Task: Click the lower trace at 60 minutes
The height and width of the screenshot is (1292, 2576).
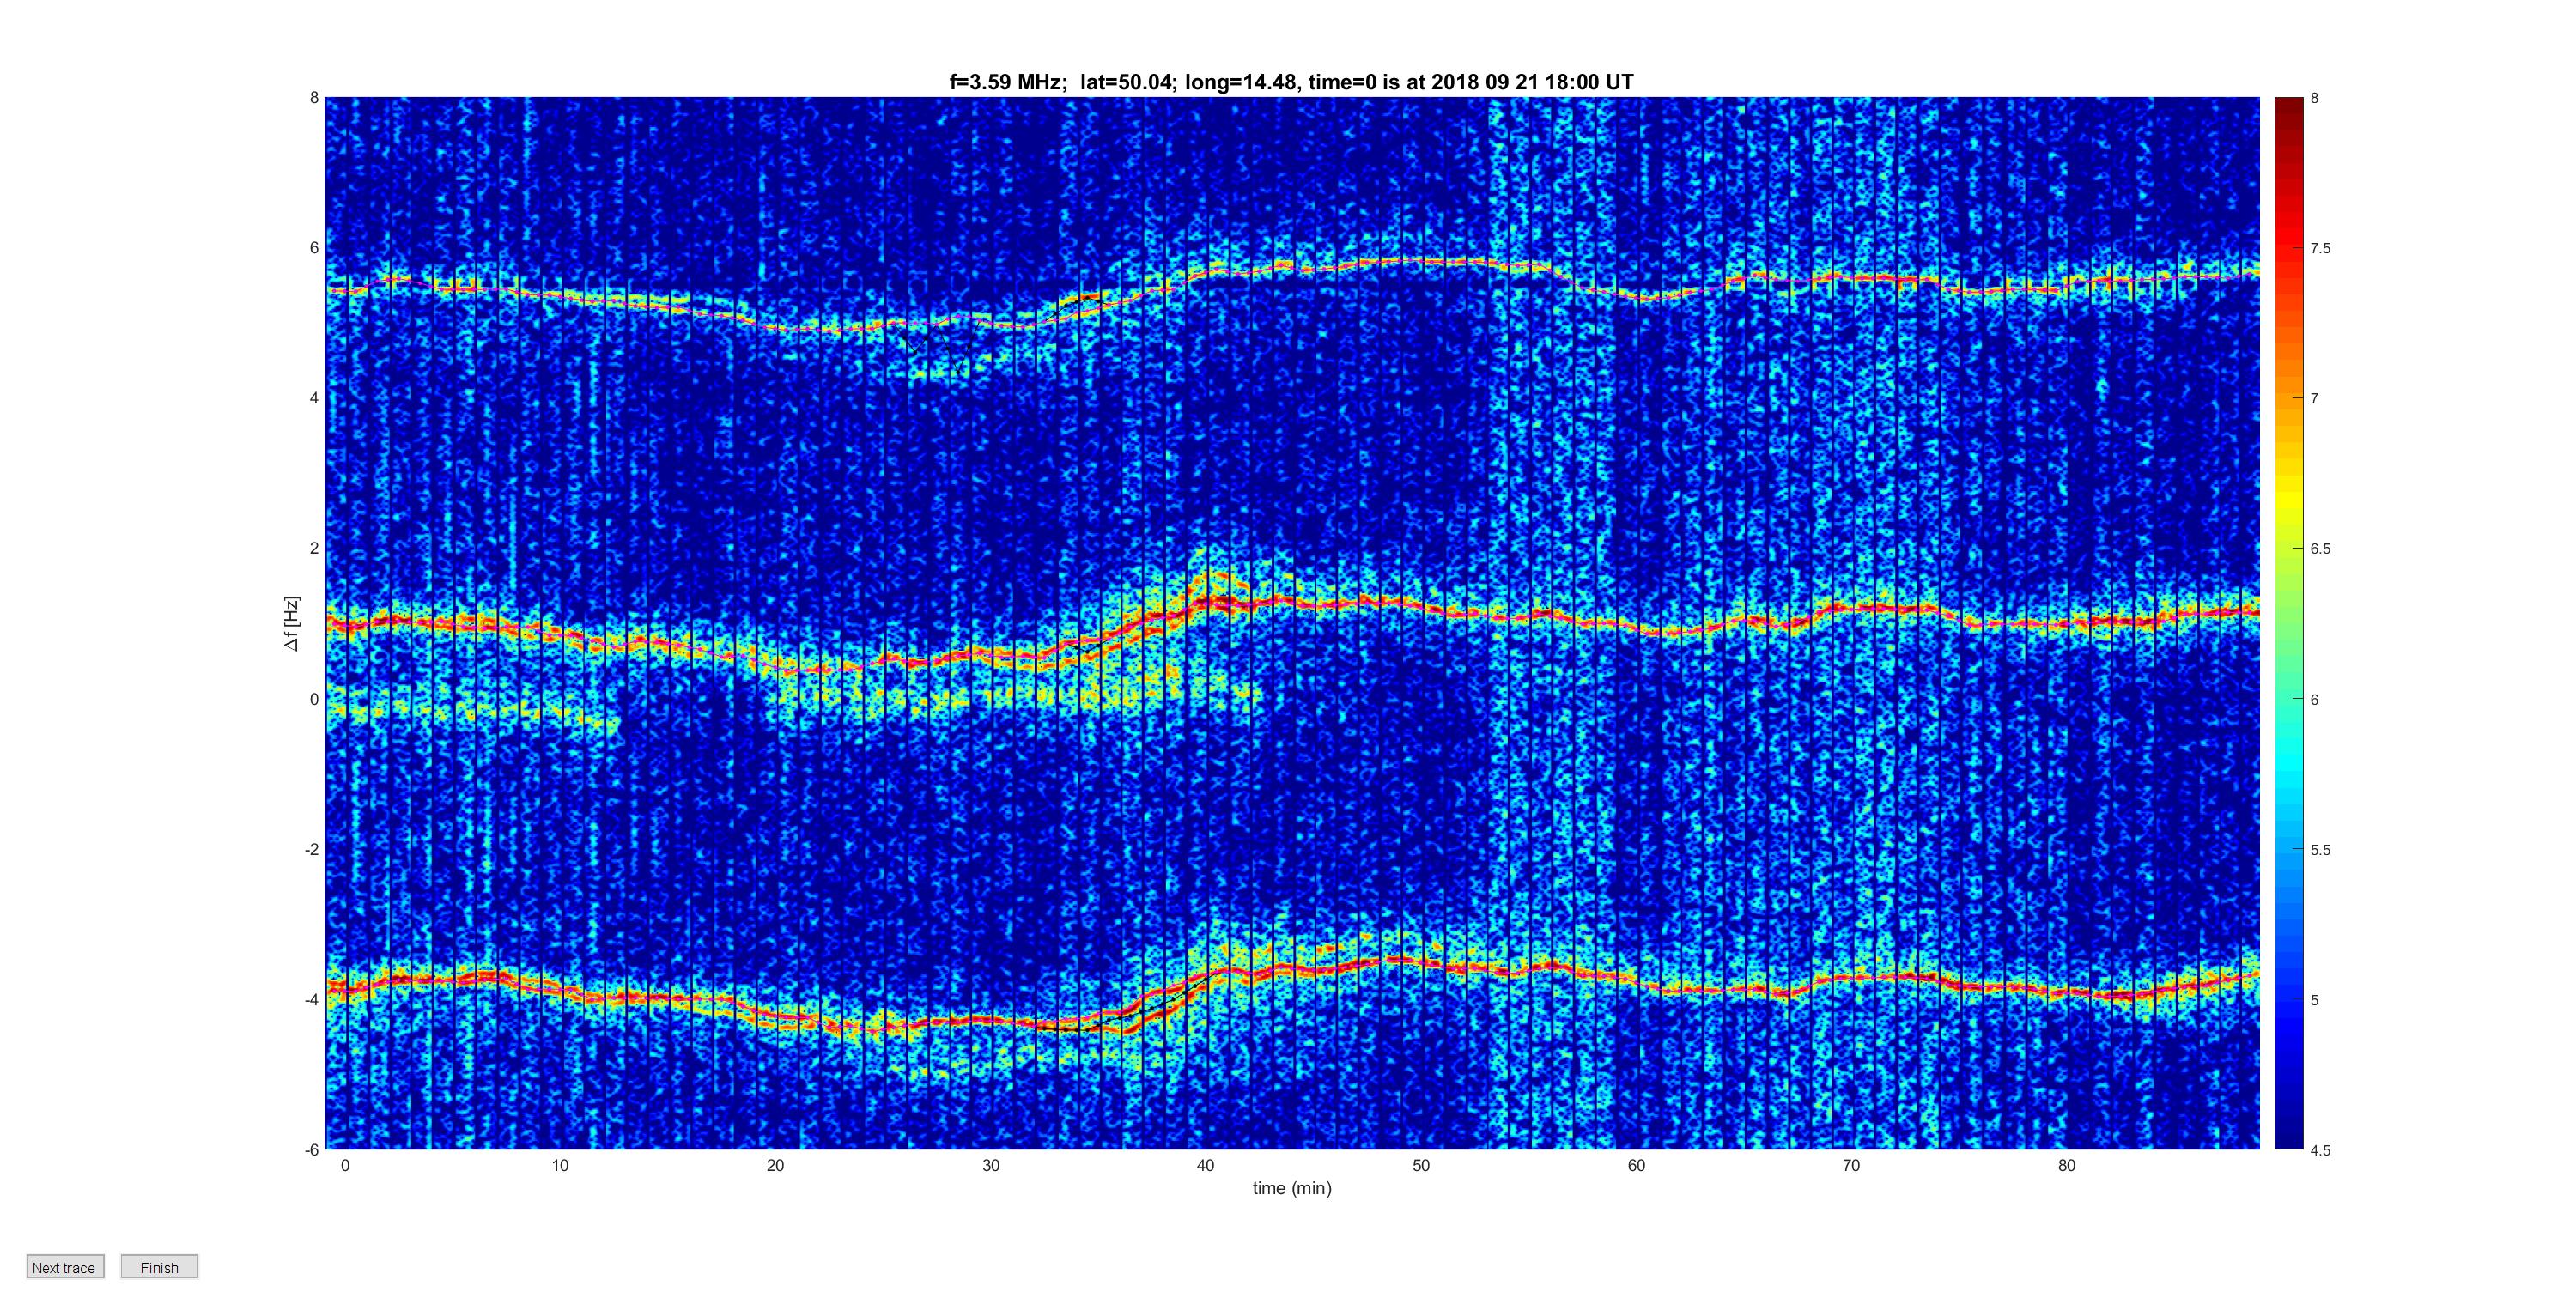Action: (1636, 980)
